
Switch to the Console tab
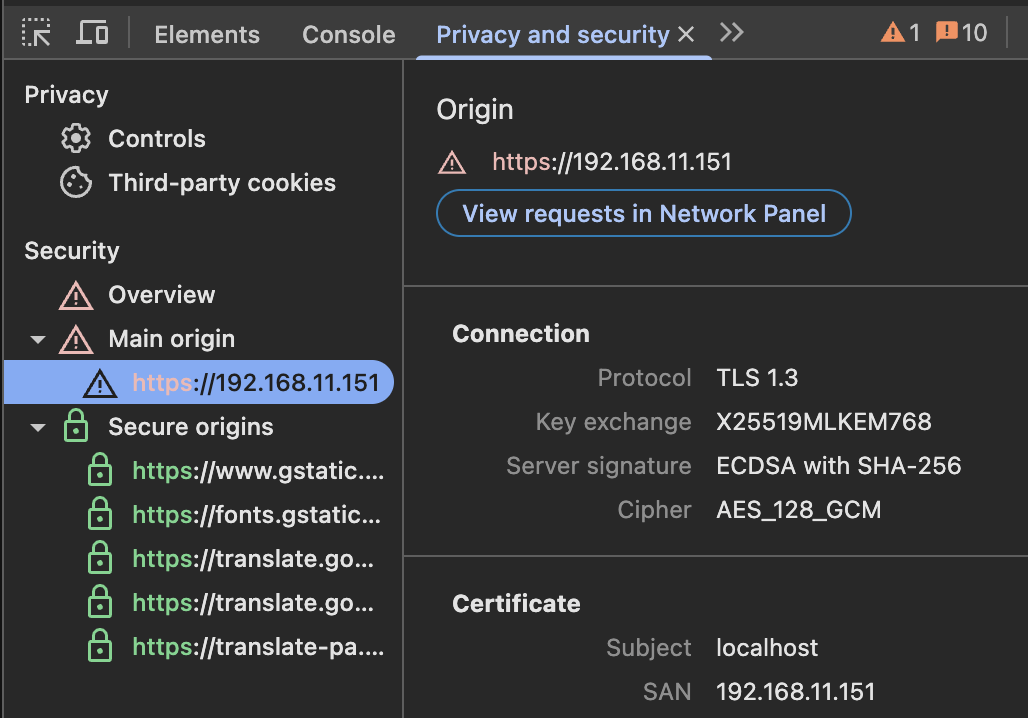(348, 33)
